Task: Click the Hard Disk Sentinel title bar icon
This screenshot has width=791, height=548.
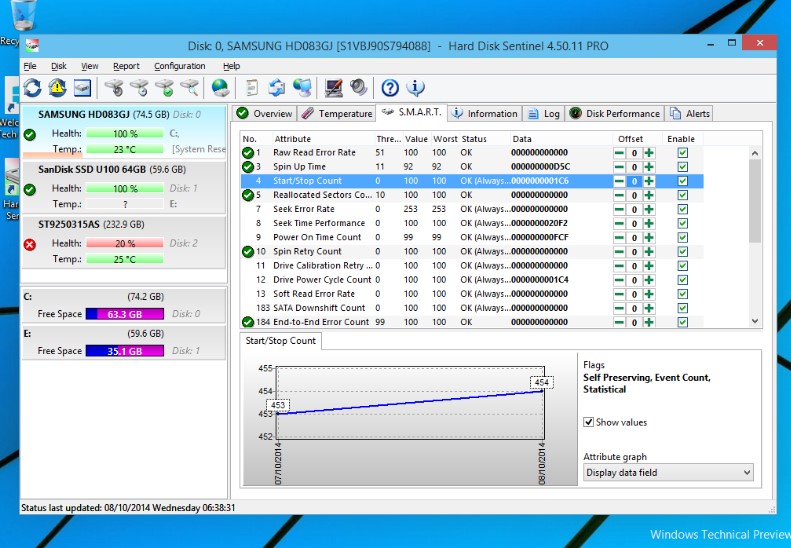Action: click(x=32, y=46)
